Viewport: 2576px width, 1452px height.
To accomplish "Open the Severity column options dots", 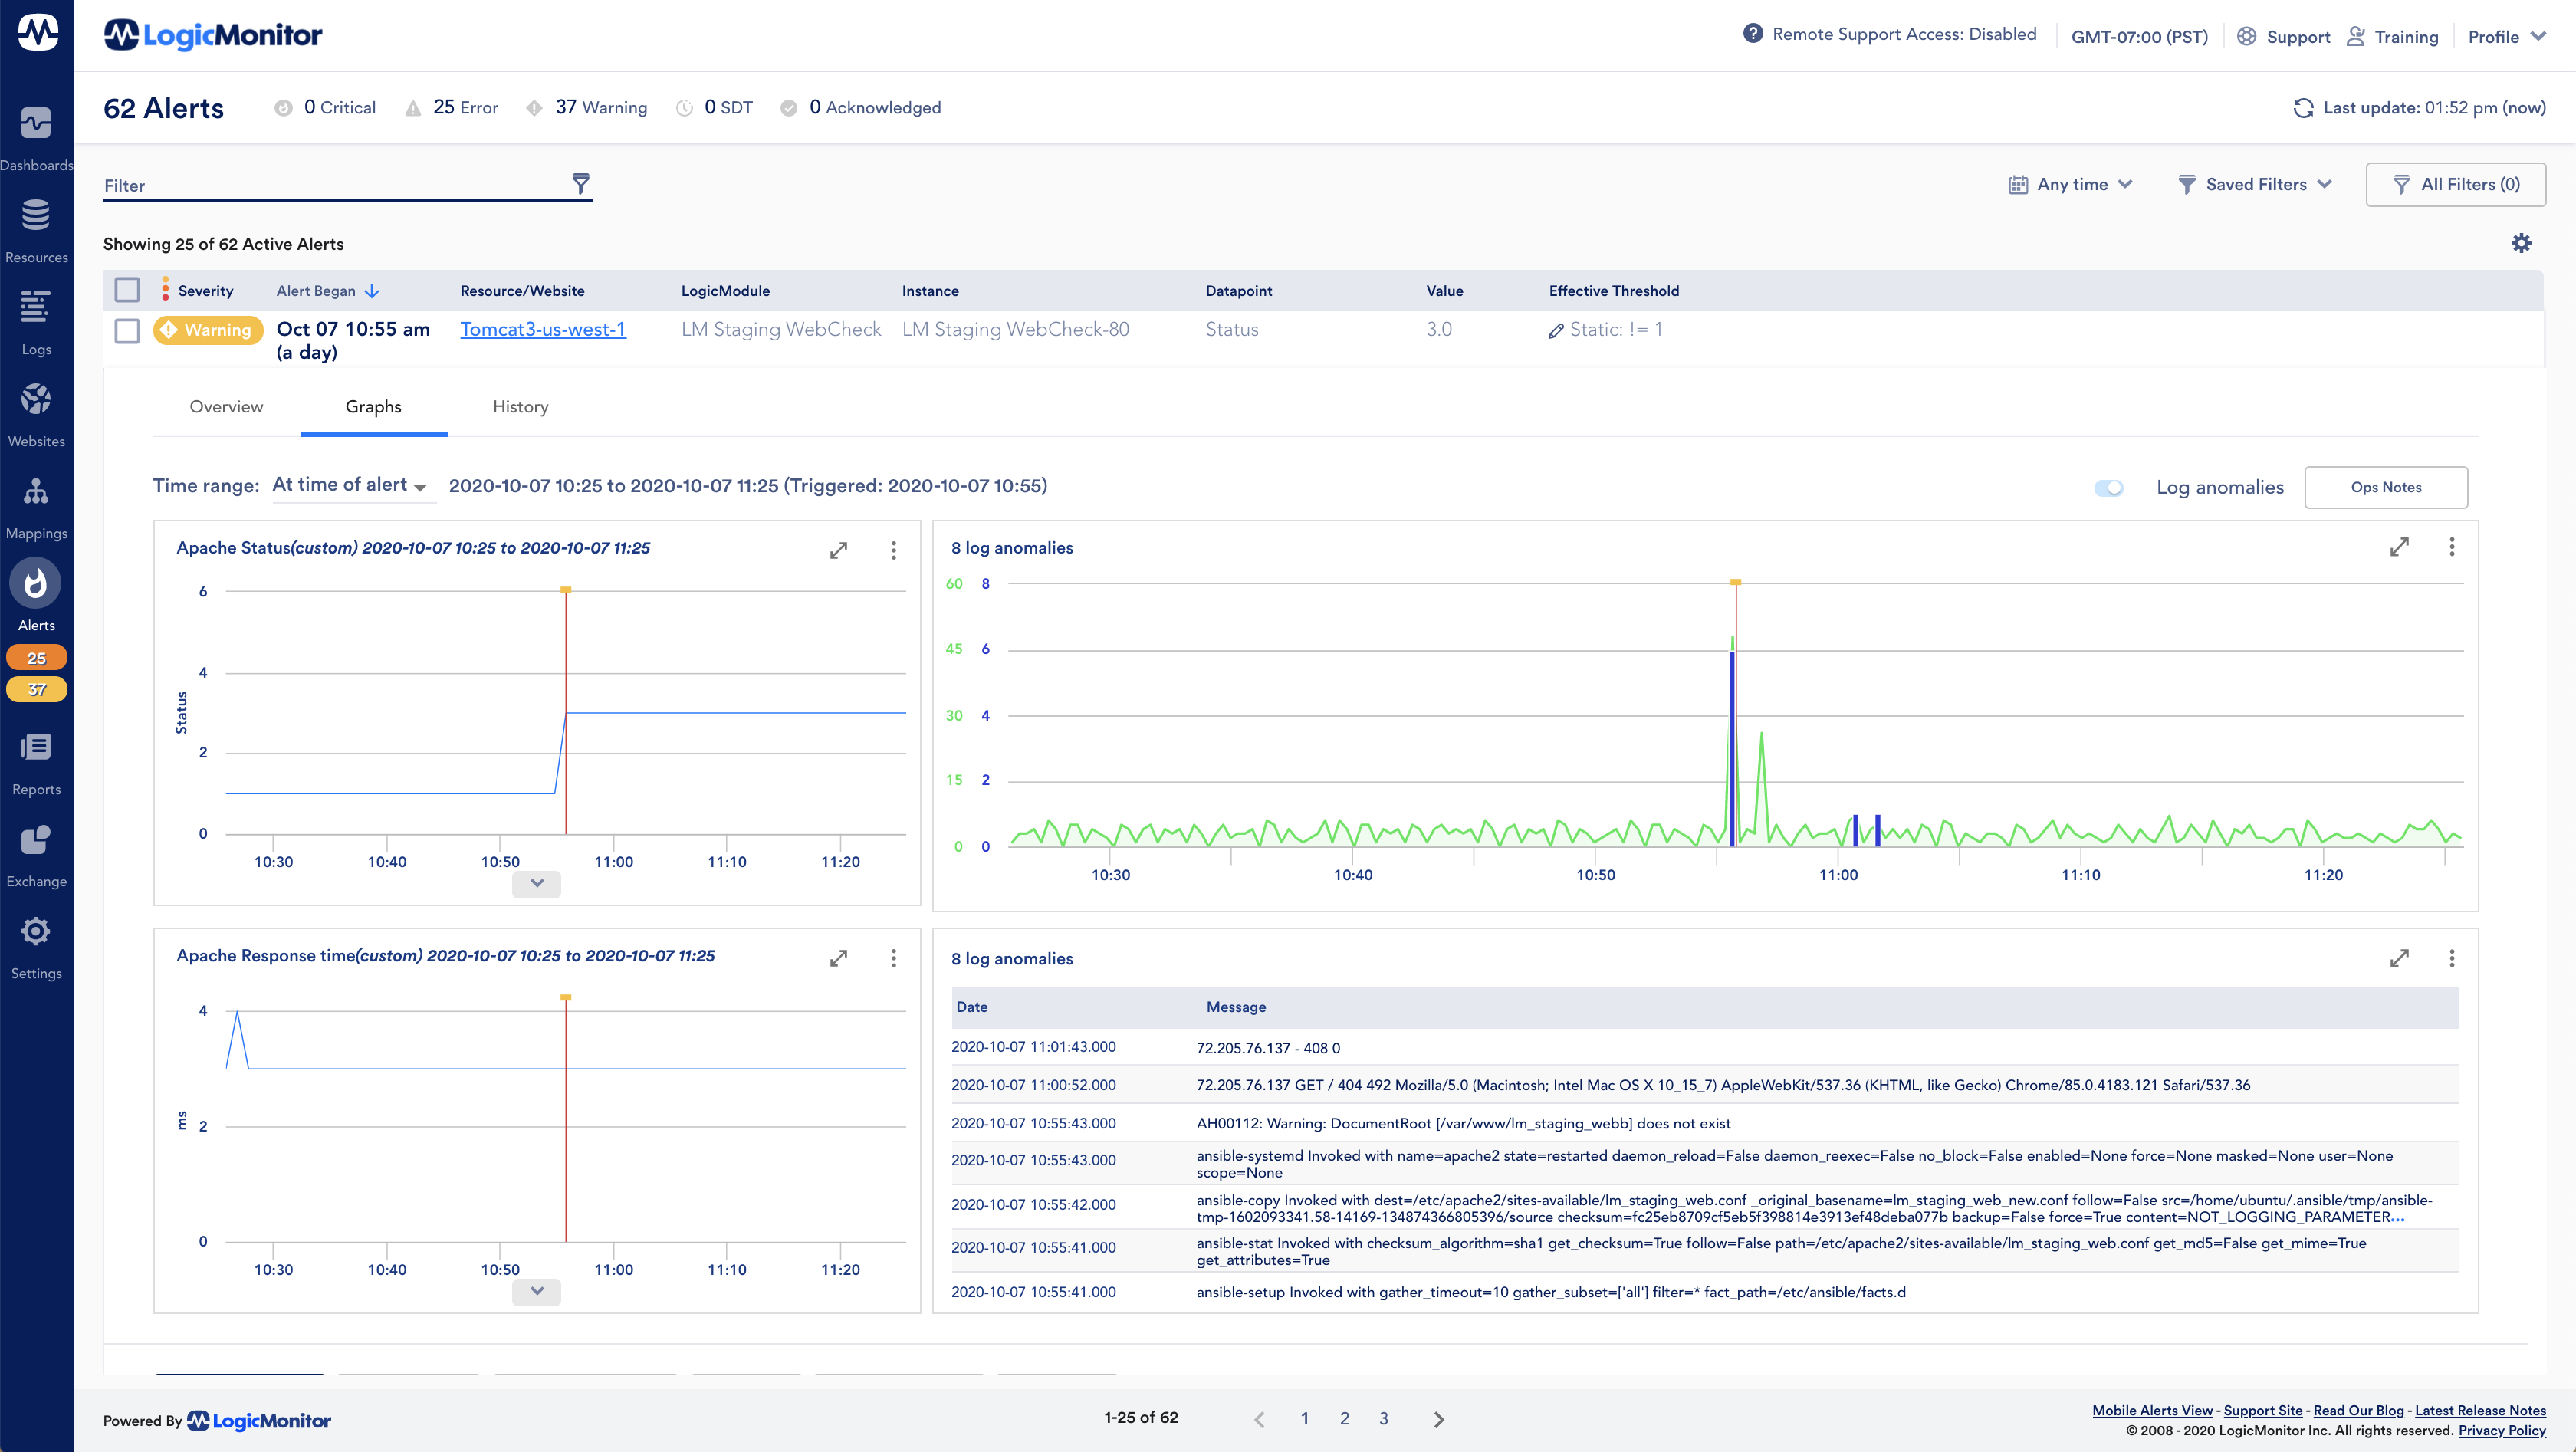I will (165, 290).
